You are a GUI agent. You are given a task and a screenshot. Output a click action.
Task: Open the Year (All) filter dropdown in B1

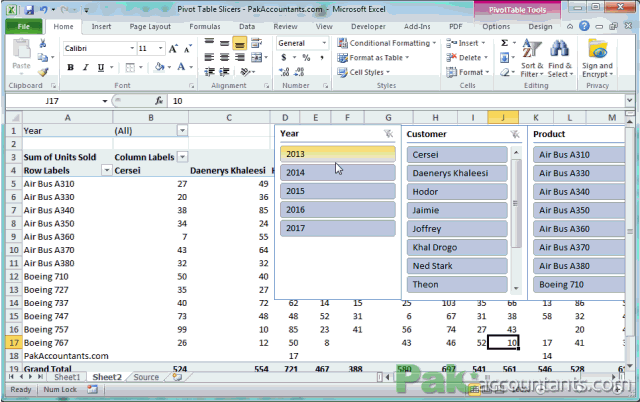182,131
